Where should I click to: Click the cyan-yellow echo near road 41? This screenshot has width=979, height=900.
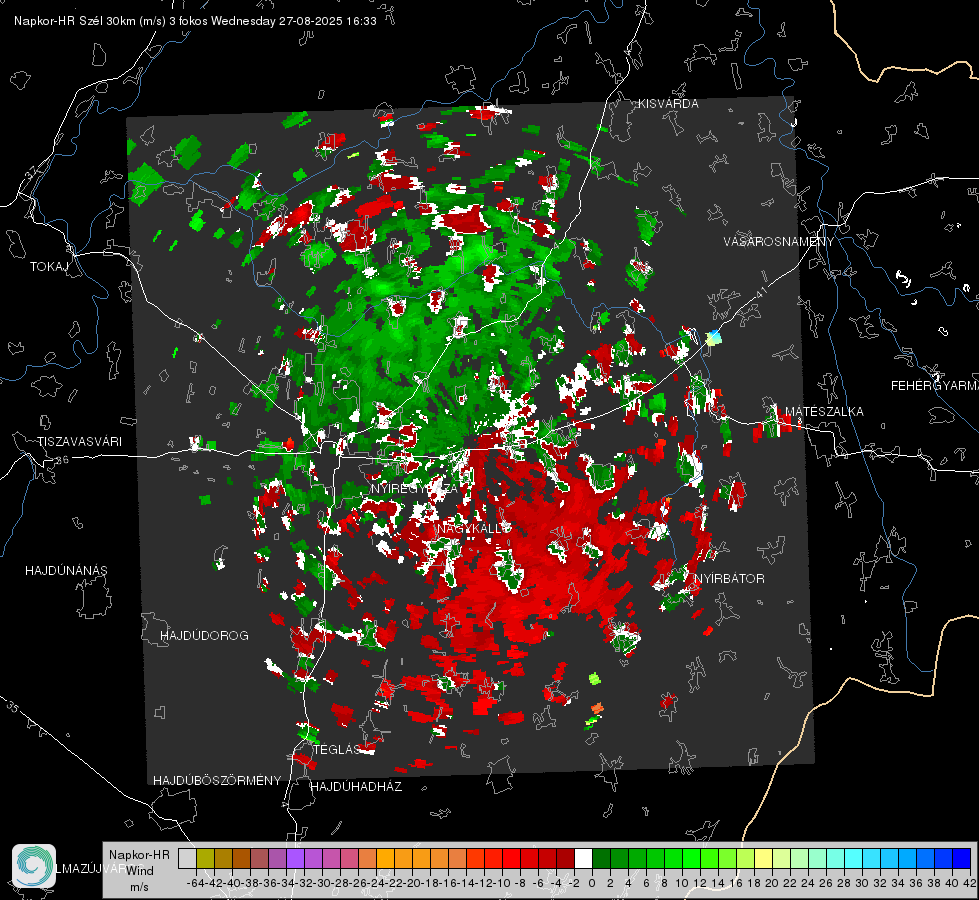(x=714, y=338)
